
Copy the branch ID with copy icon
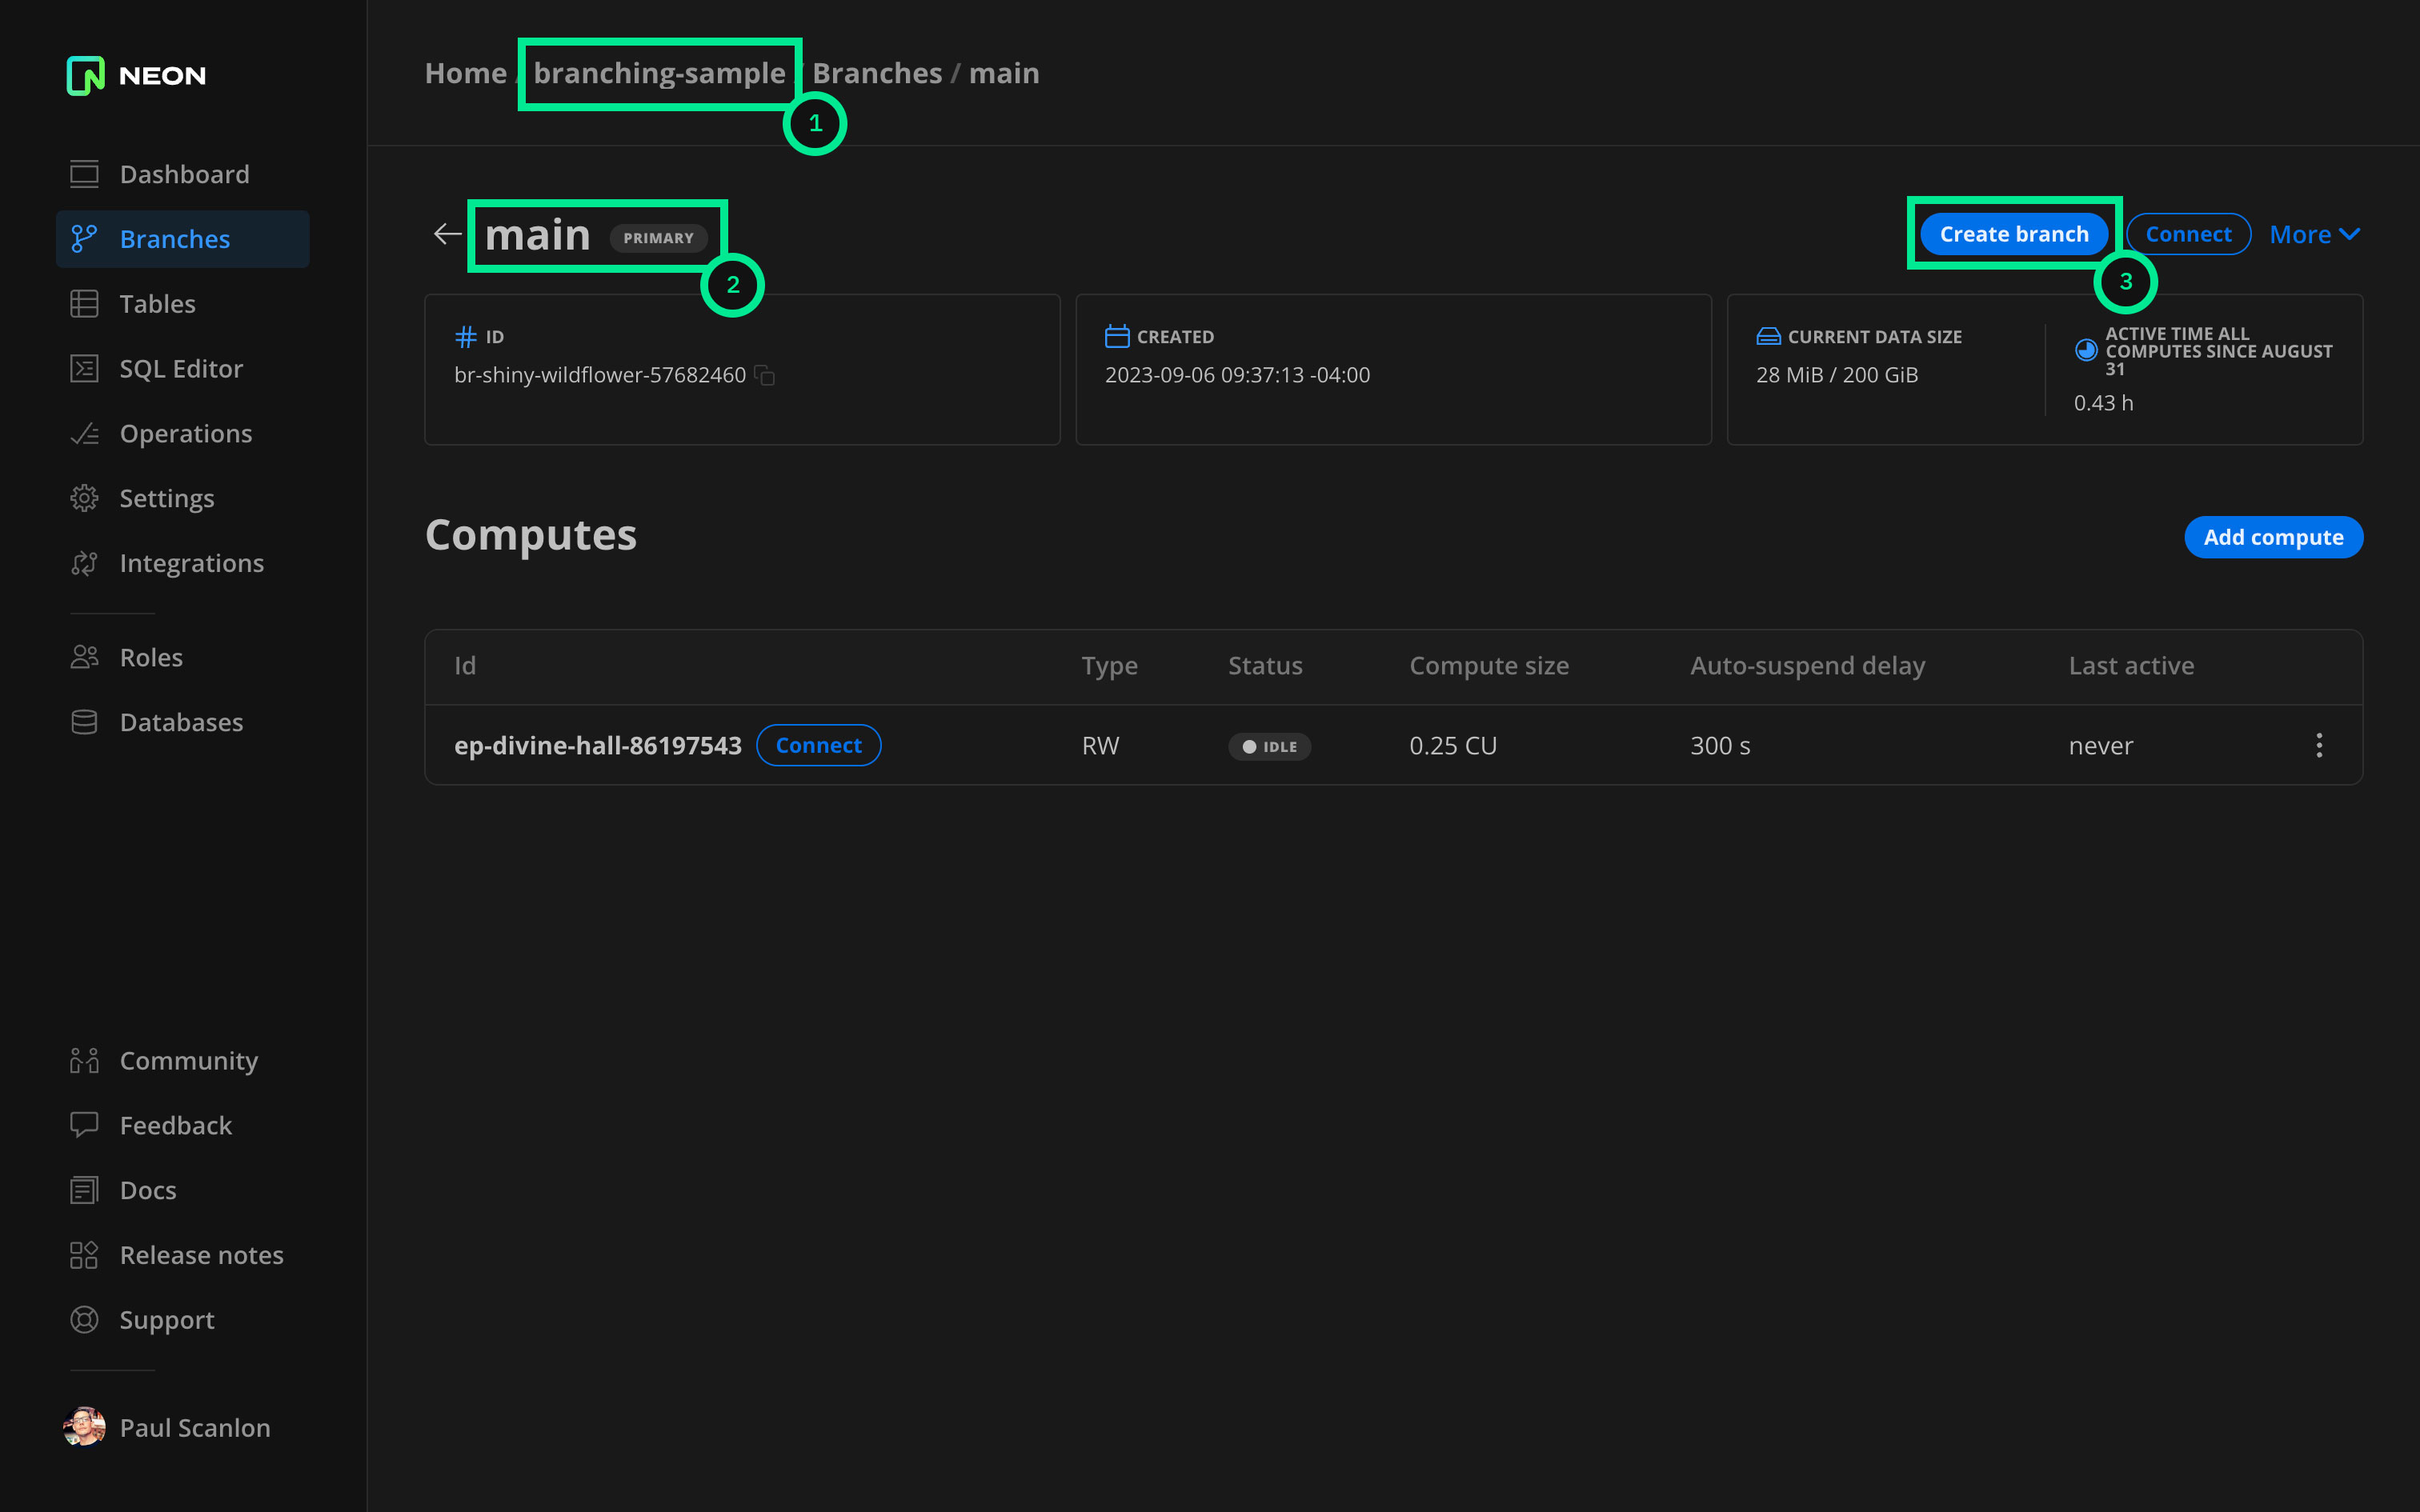point(765,375)
